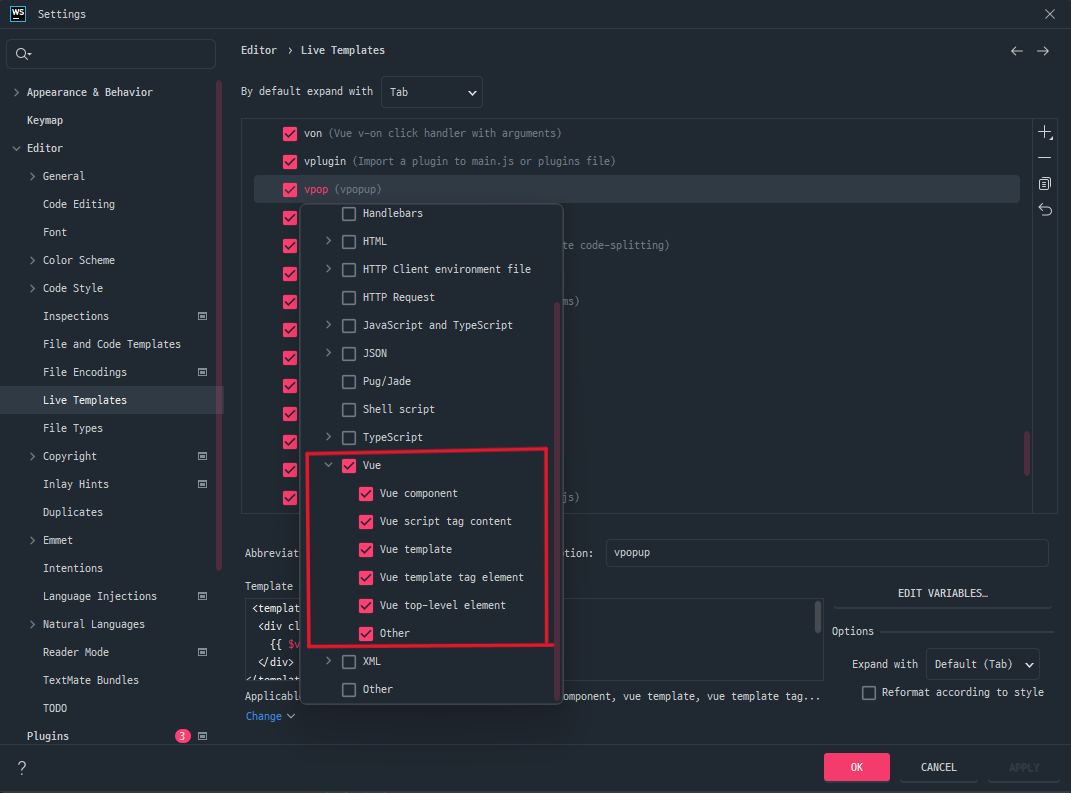Open File and Code Templates page
This screenshot has width=1071, height=793.
(x=111, y=344)
